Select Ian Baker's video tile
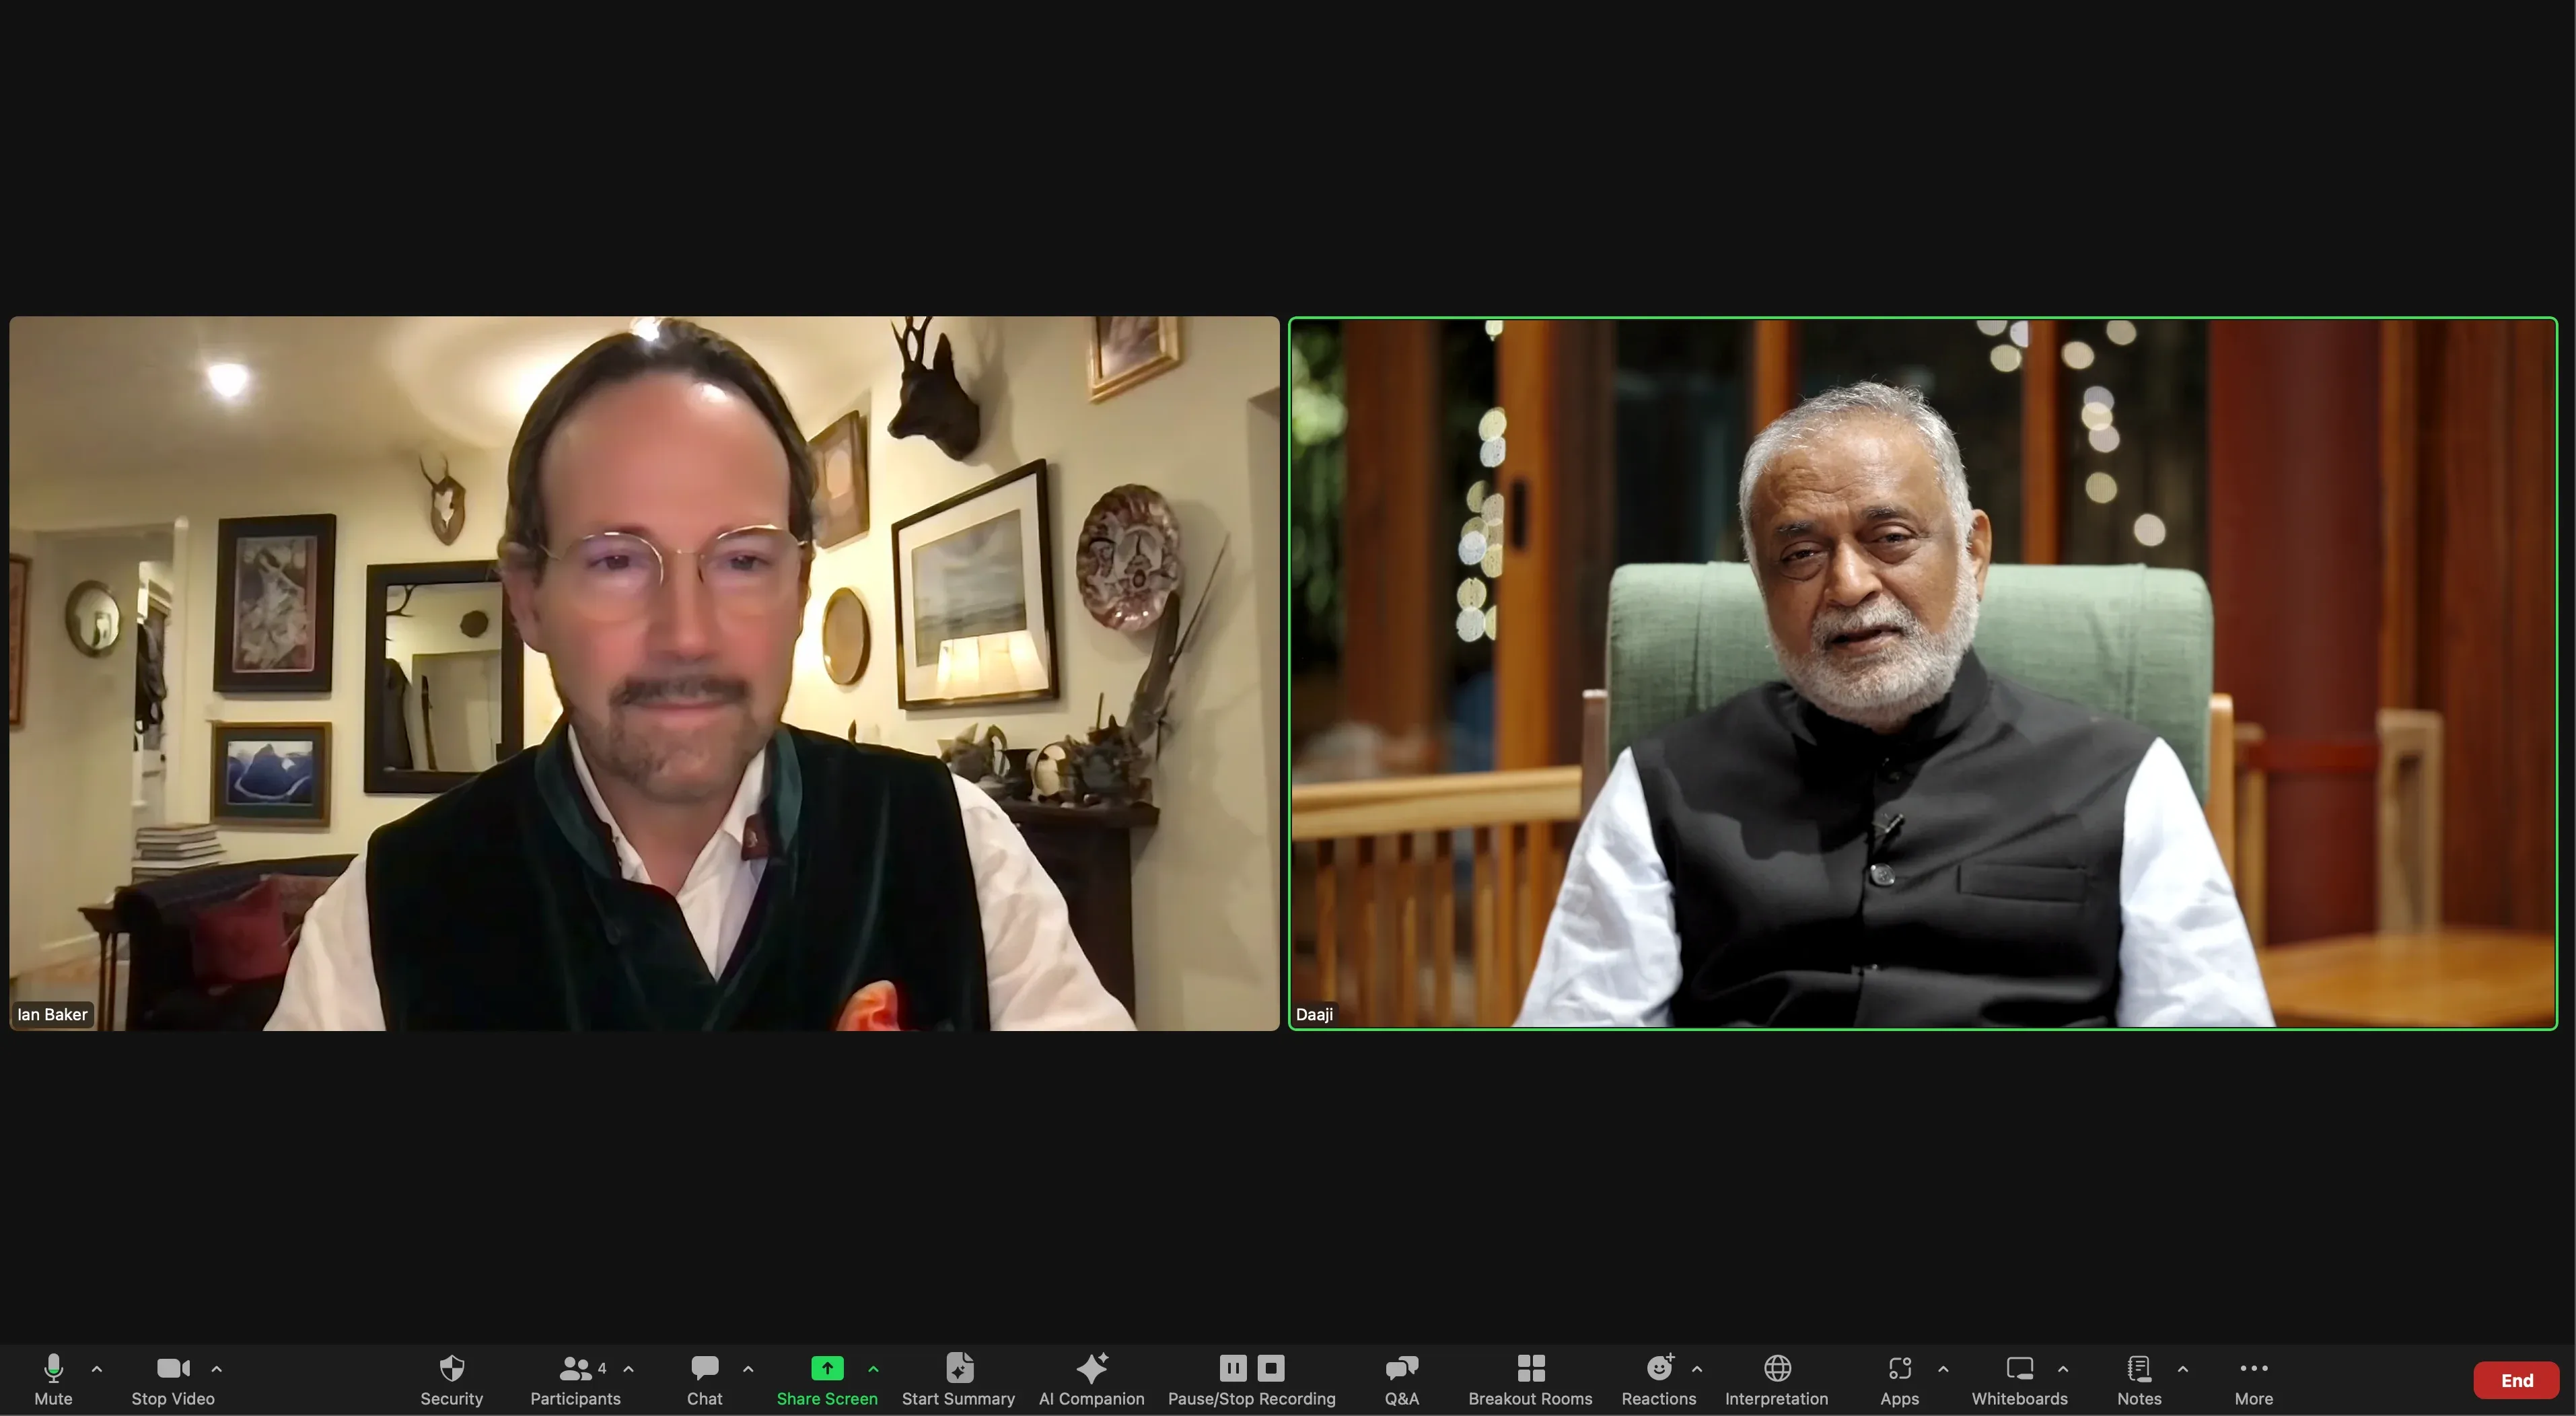Image resolution: width=2576 pixels, height=1416 pixels. [x=644, y=673]
